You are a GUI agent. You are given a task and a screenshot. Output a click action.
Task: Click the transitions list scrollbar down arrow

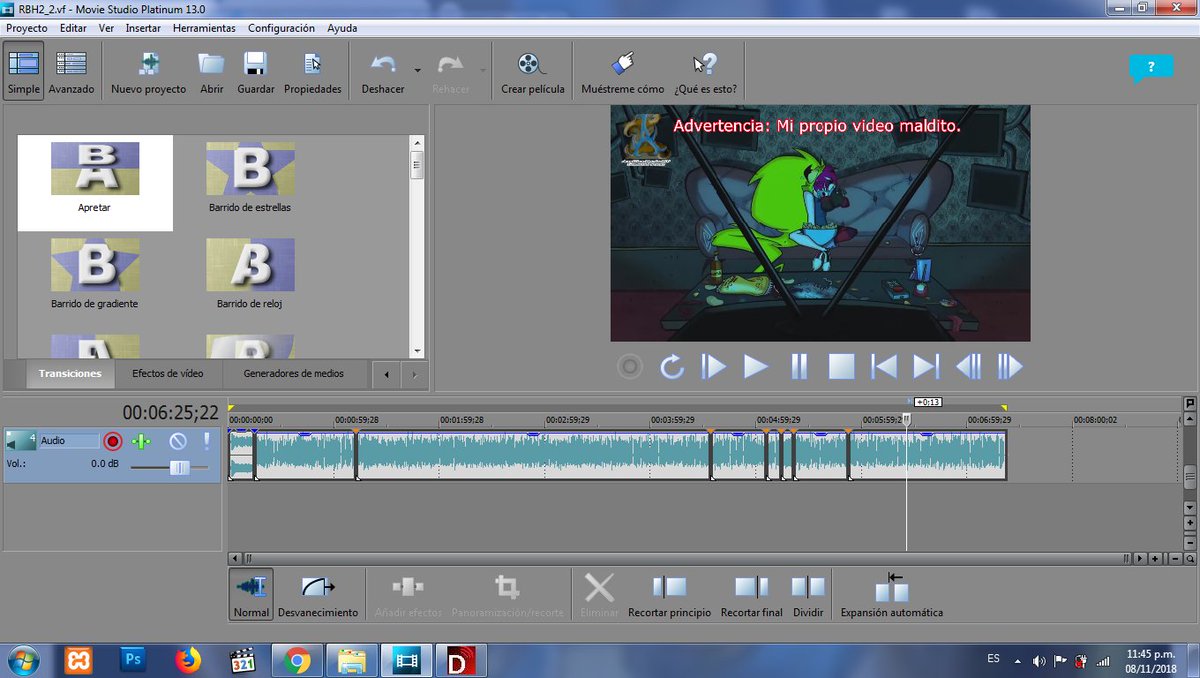pyautogui.click(x=417, y=351)
